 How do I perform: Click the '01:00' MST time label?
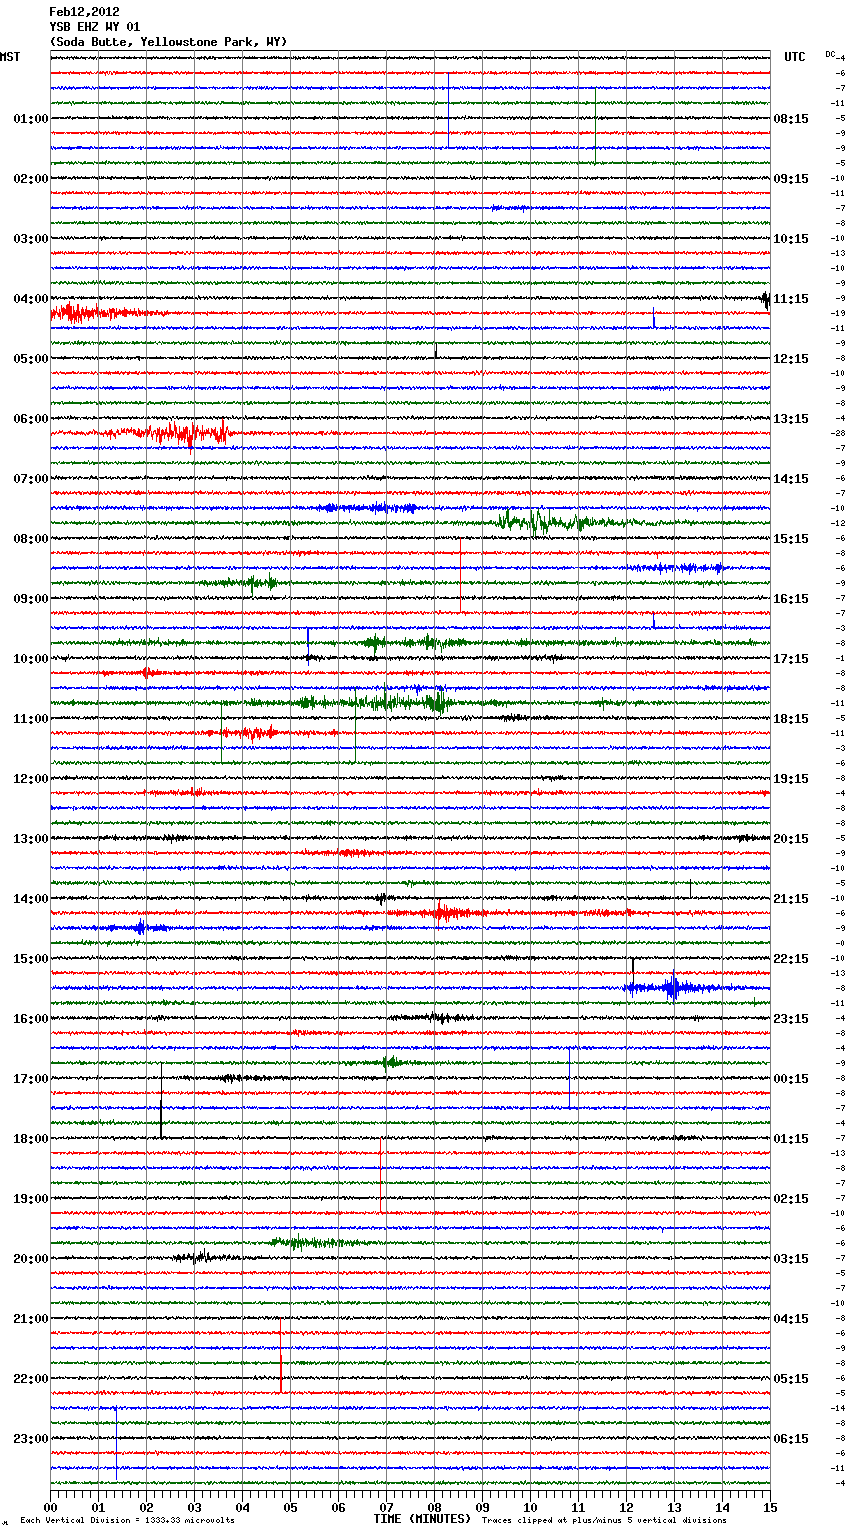pos(31,119)
